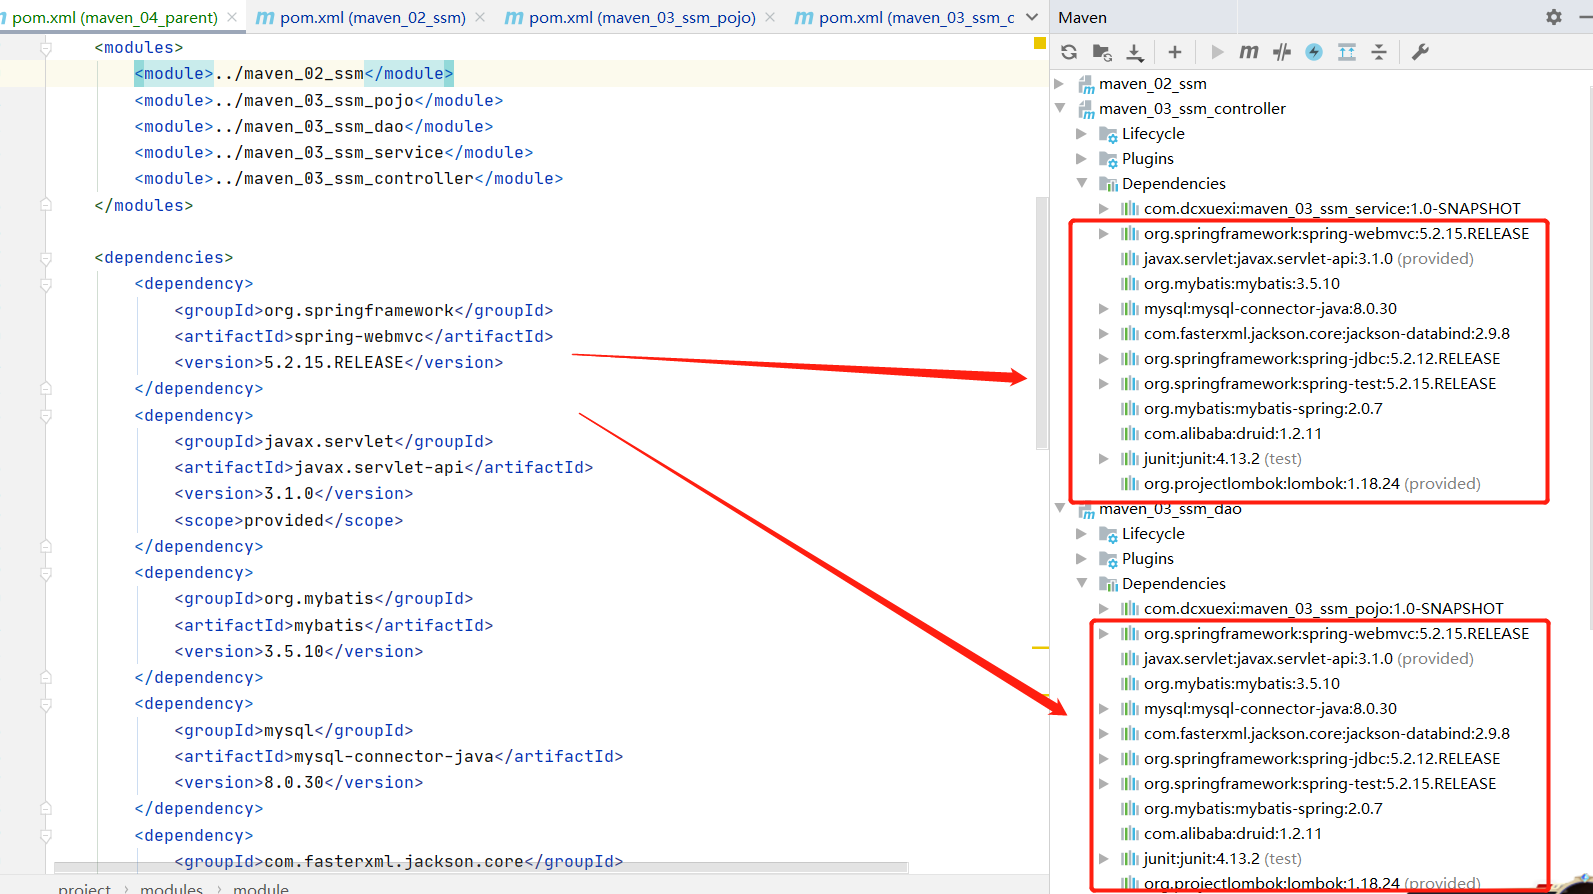The height and width of the screenshot is (894, 1593).
Task: Click the Run Maven Build play icon
Action: click(1217, 52)
